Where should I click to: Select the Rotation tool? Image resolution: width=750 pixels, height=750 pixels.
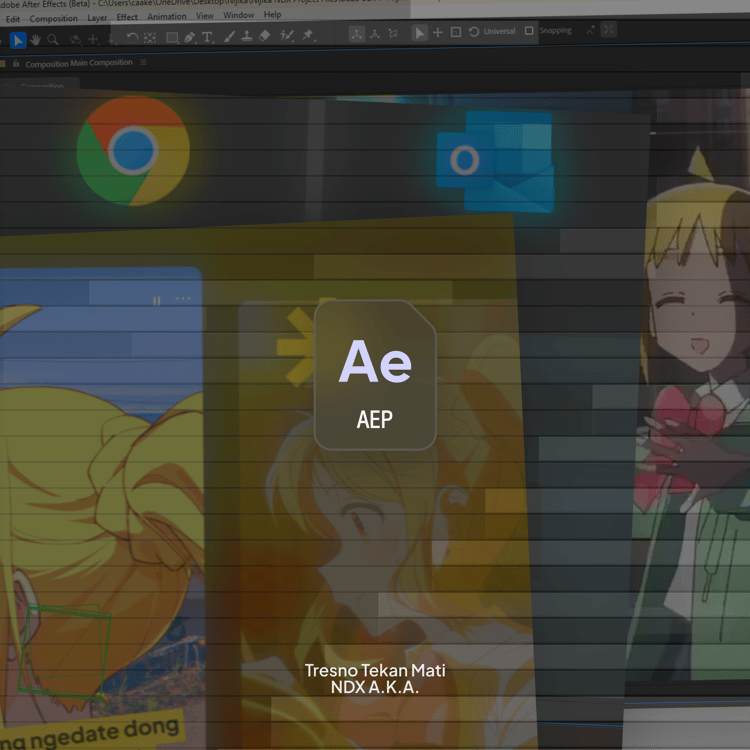tap(132, 38)
